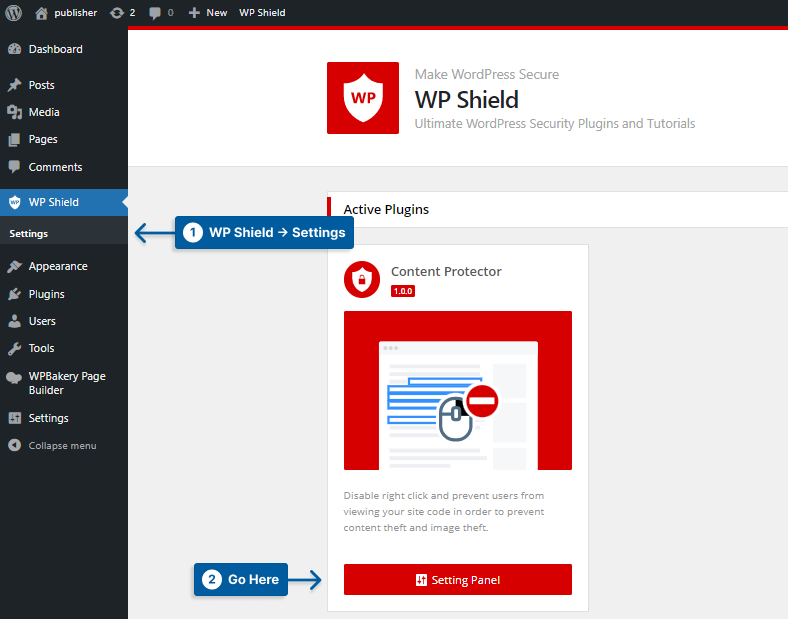788x619 pixels.
Task: Click the WP Shield shield sidebar icon
Action: point(15,202)
